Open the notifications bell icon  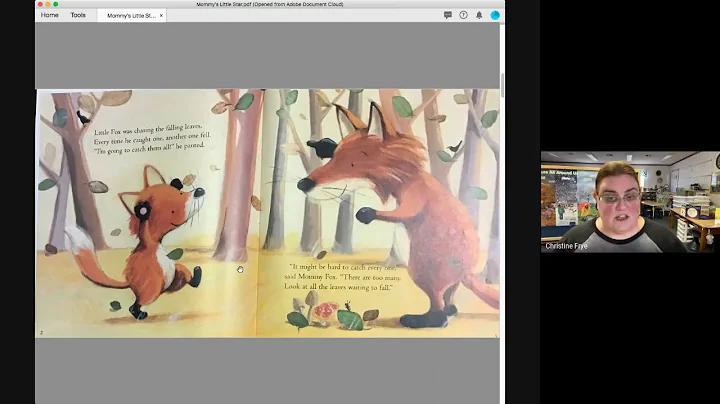tap(479, 15)
